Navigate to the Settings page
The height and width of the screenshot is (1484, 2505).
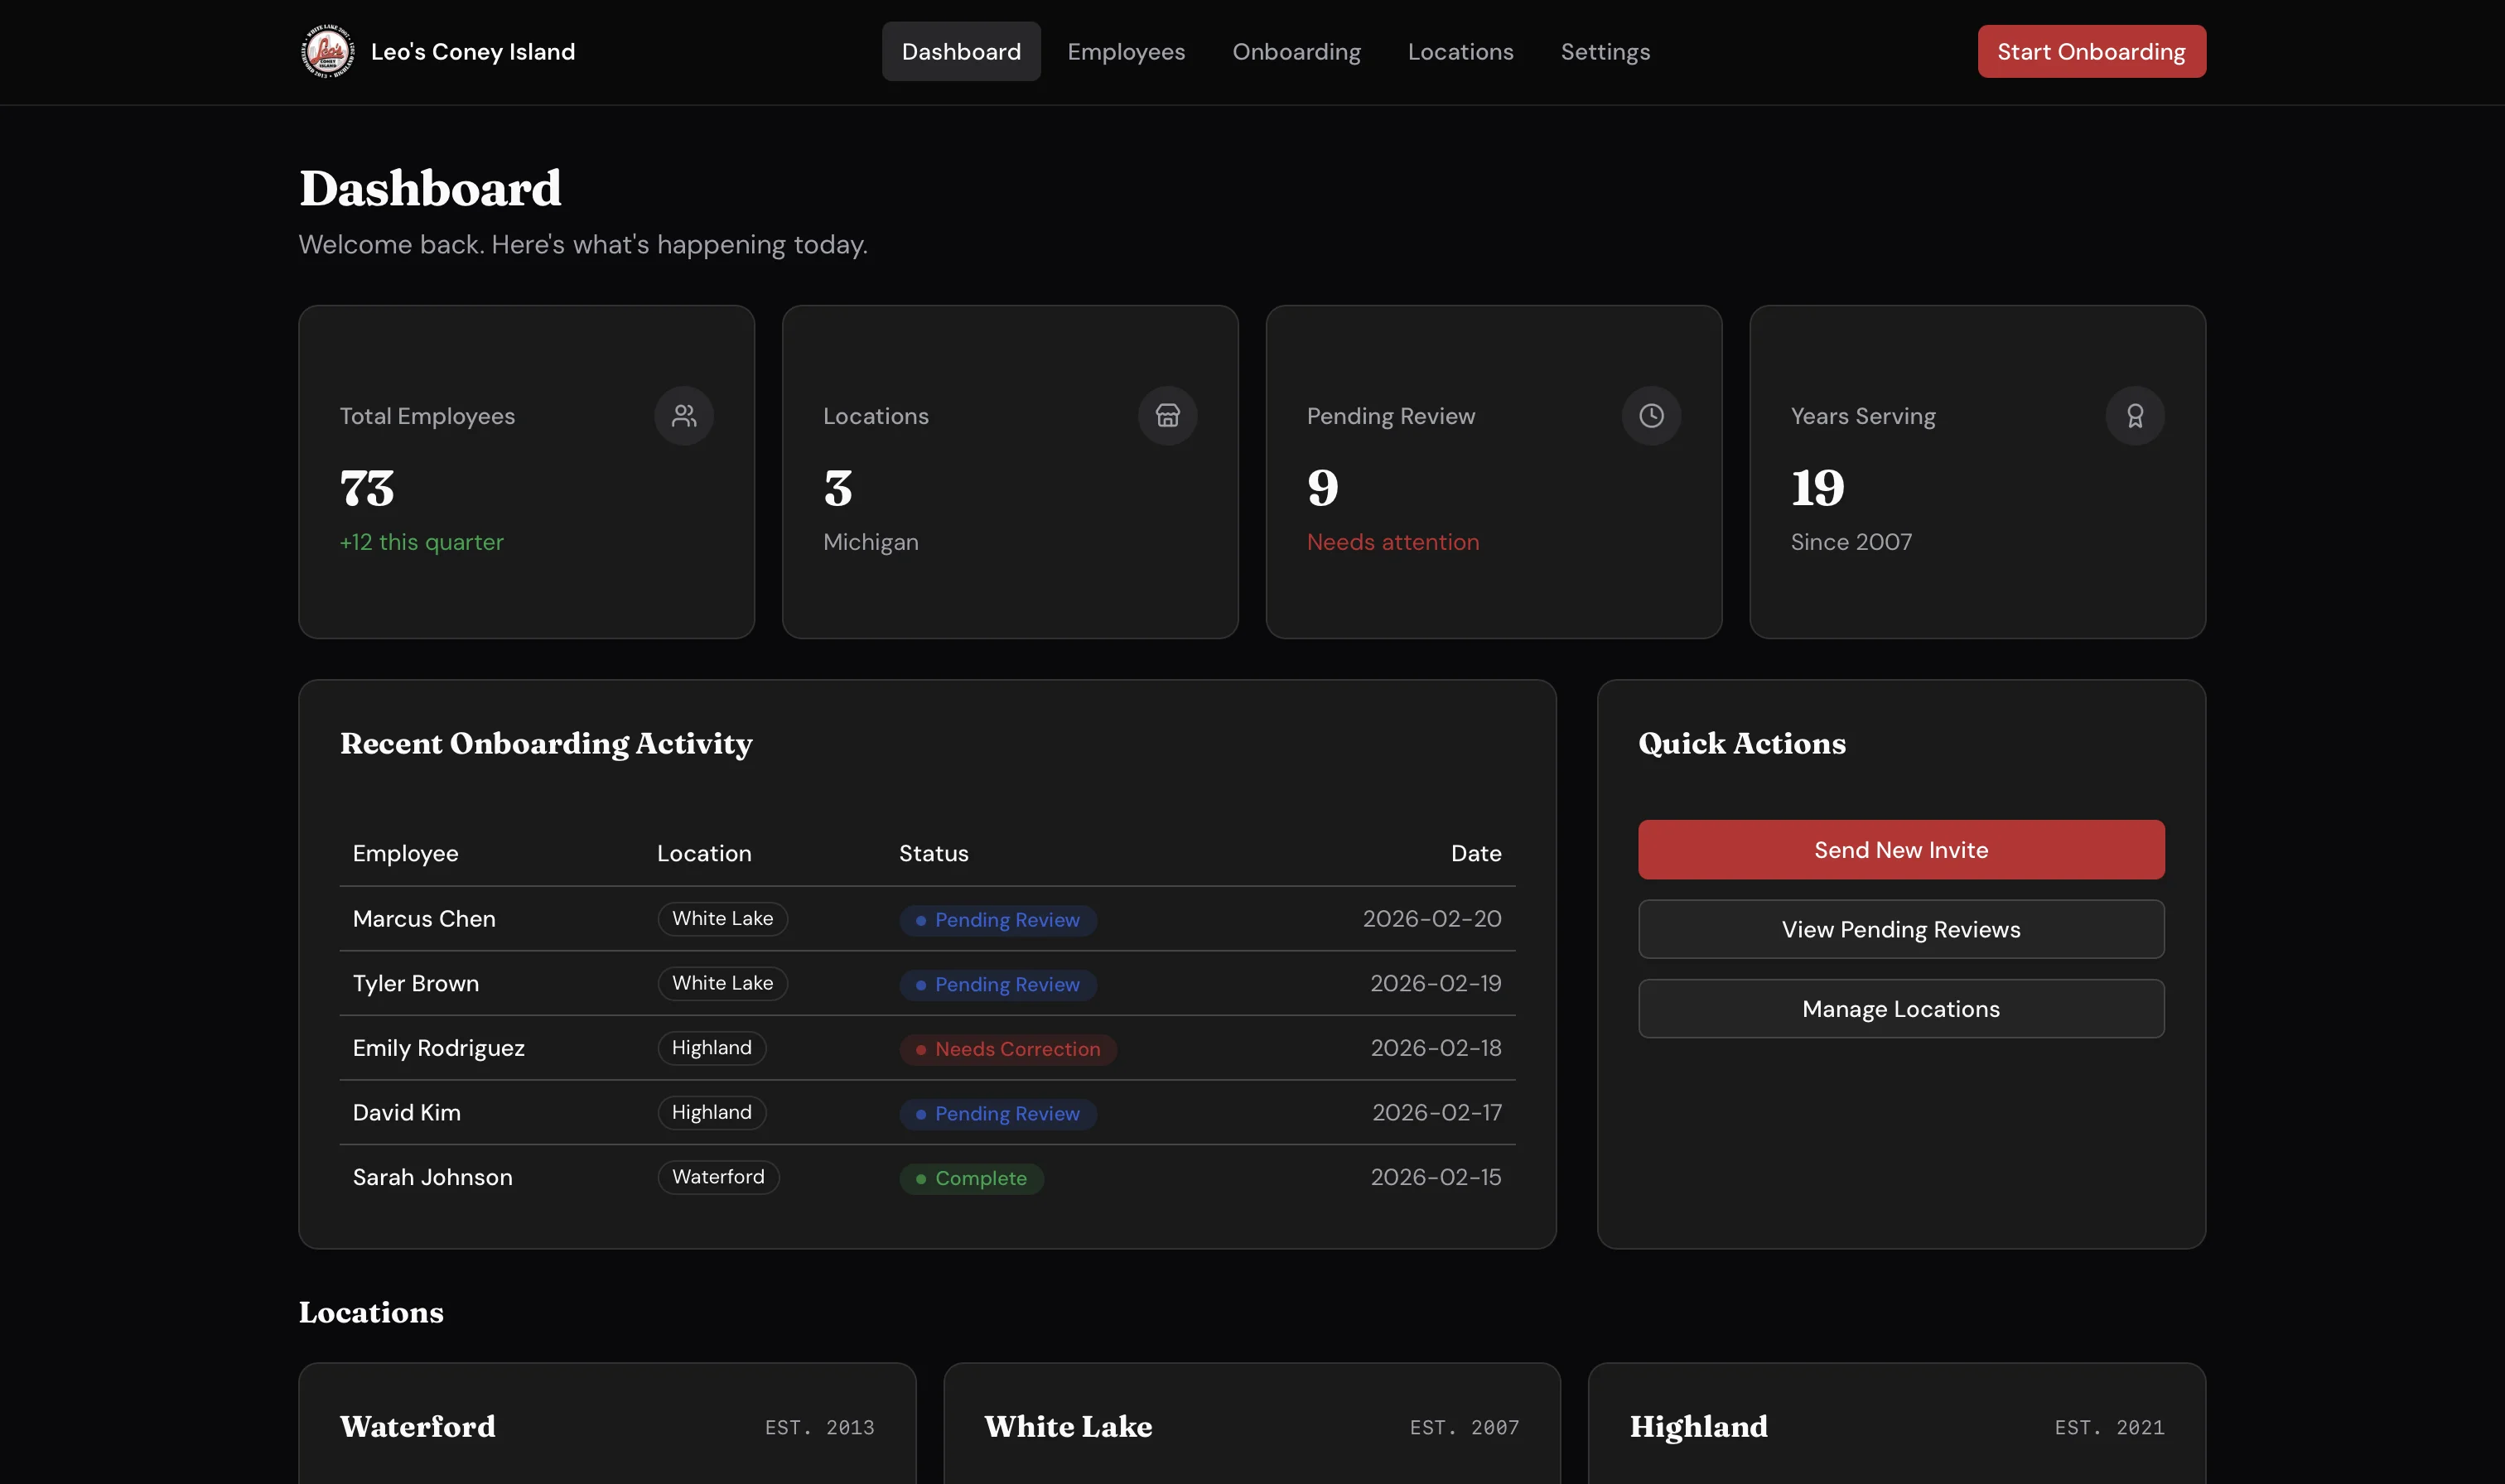[x=1604, y=51]
